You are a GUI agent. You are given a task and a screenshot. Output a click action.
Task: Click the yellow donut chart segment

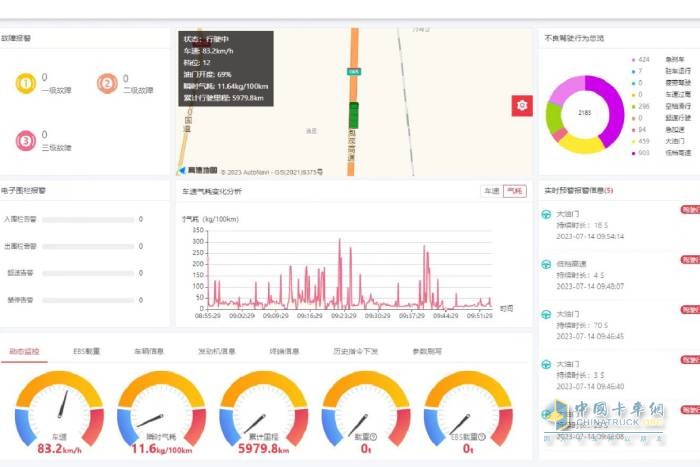580,145
